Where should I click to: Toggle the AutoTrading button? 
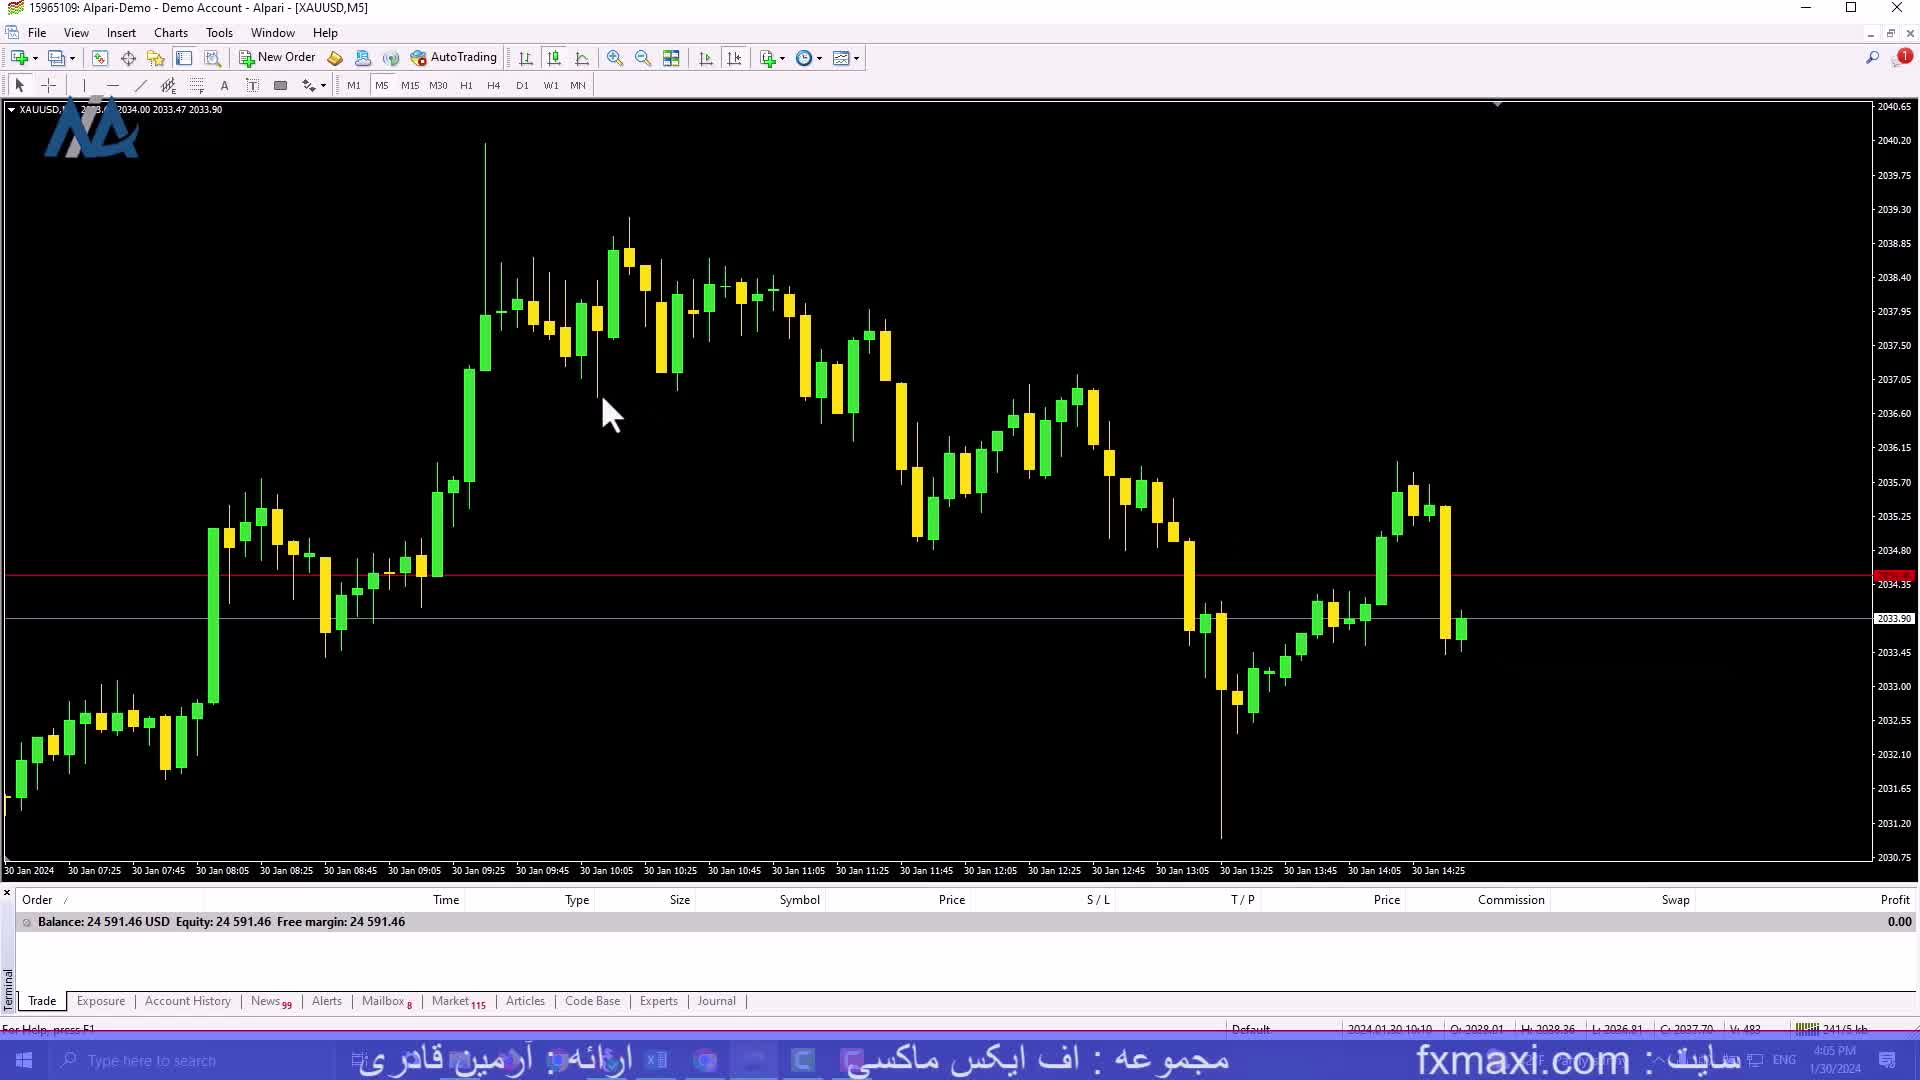[454, 58]
